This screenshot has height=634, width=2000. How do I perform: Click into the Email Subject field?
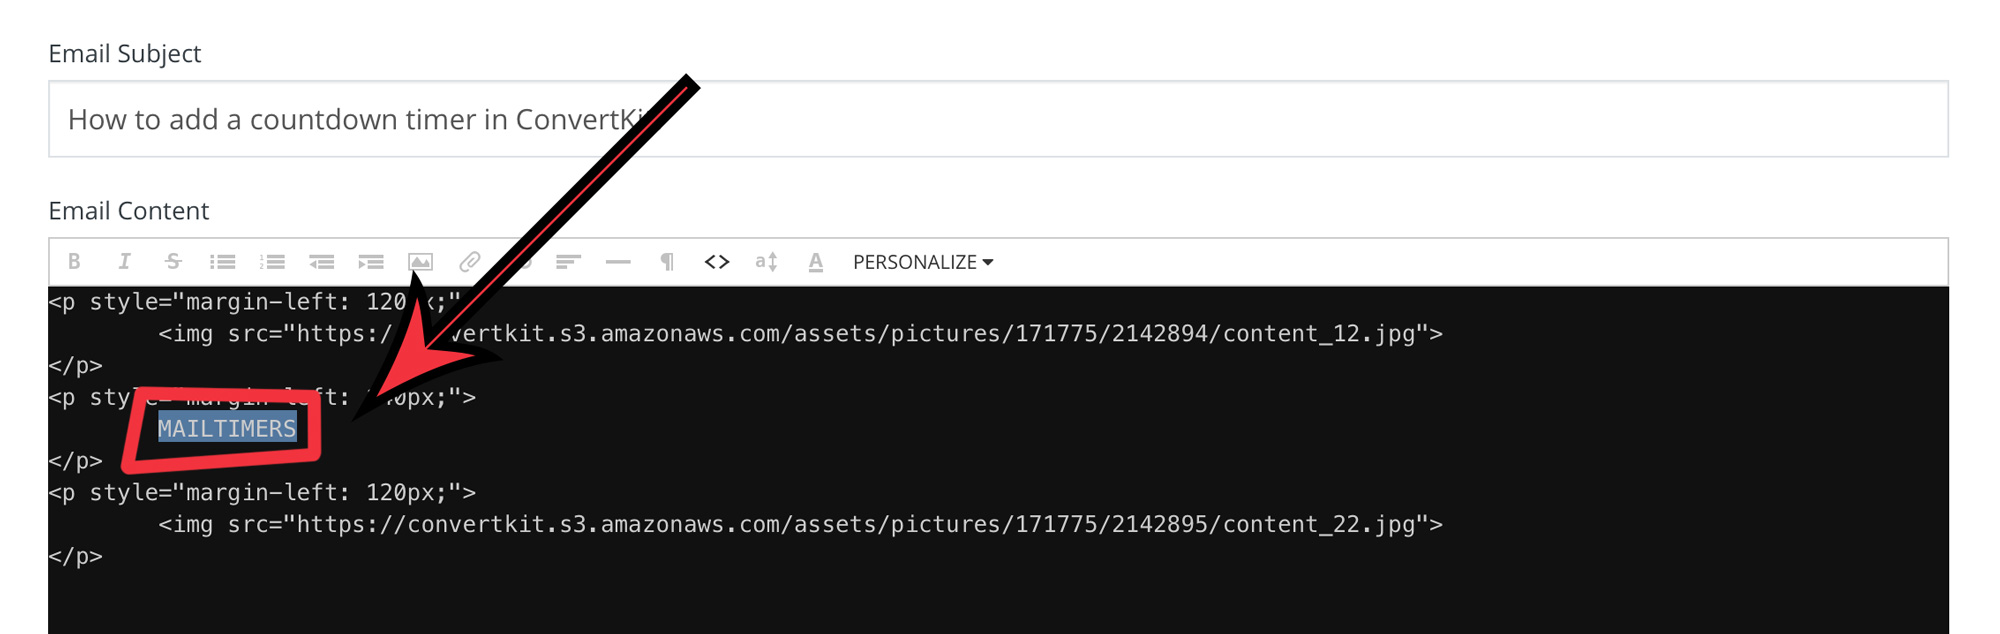point(998,119)
